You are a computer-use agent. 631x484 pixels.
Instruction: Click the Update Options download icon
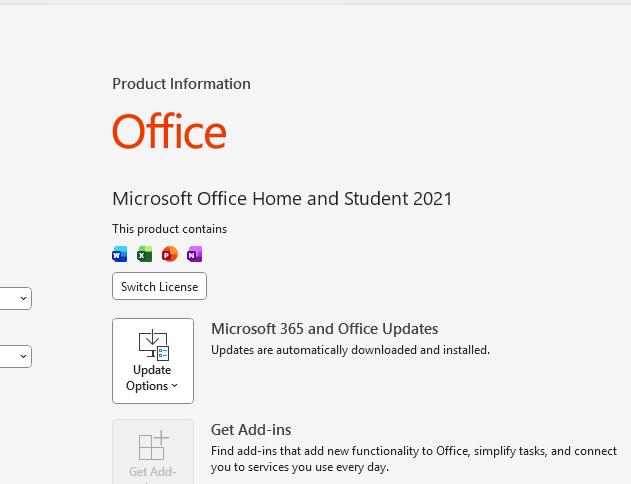[153, 345]
